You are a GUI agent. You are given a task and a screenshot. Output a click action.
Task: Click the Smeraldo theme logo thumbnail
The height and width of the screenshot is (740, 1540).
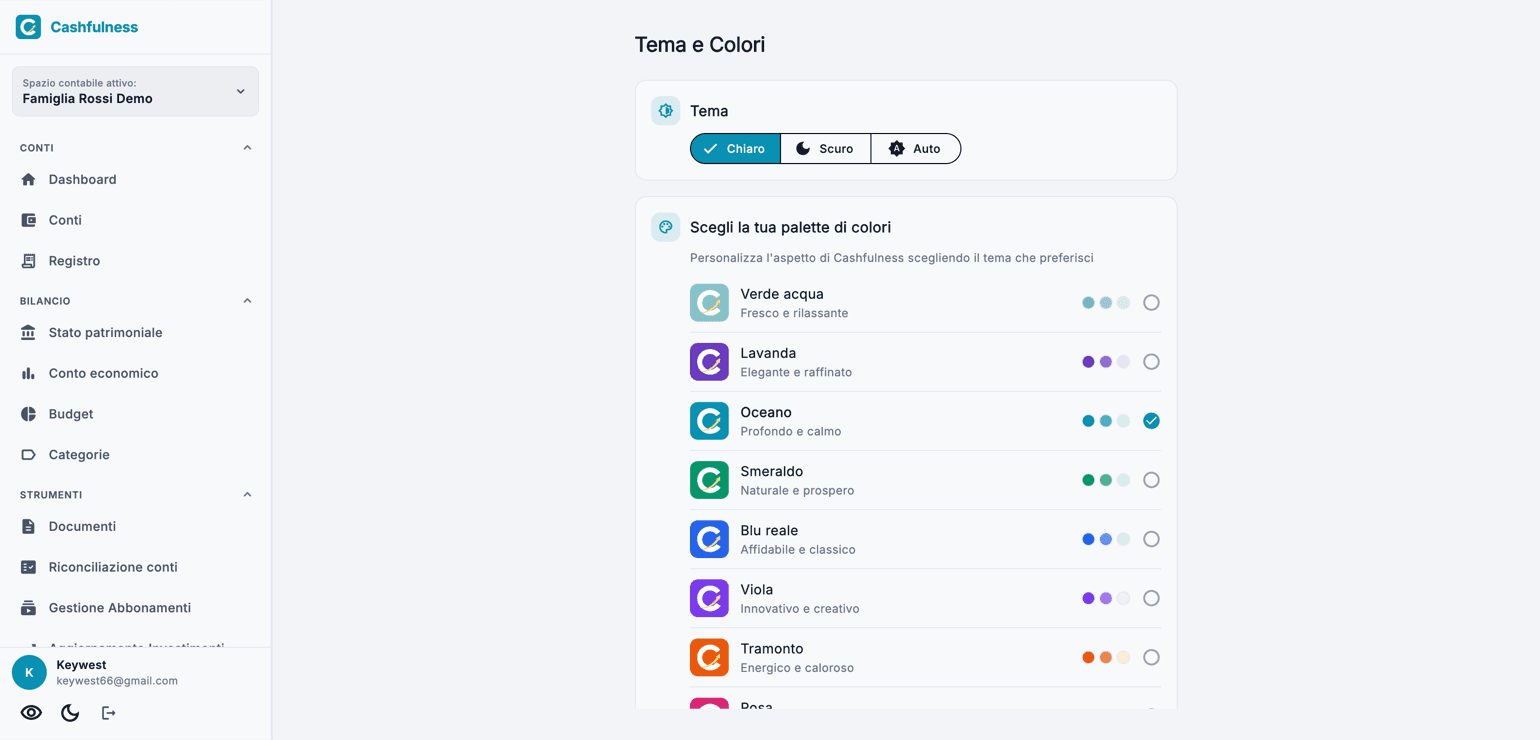[709, 480]
